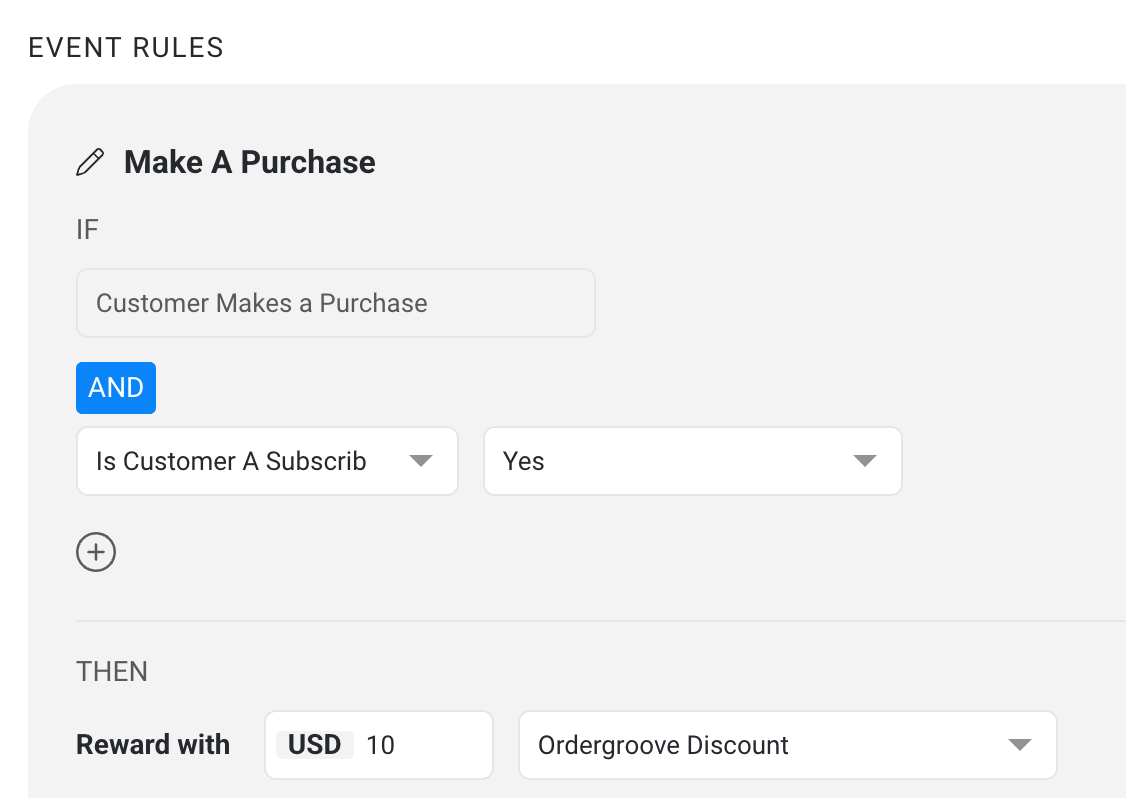
Task: Expand the Ordergroove Discount reward type dropdown
Action: click(788, 745)
